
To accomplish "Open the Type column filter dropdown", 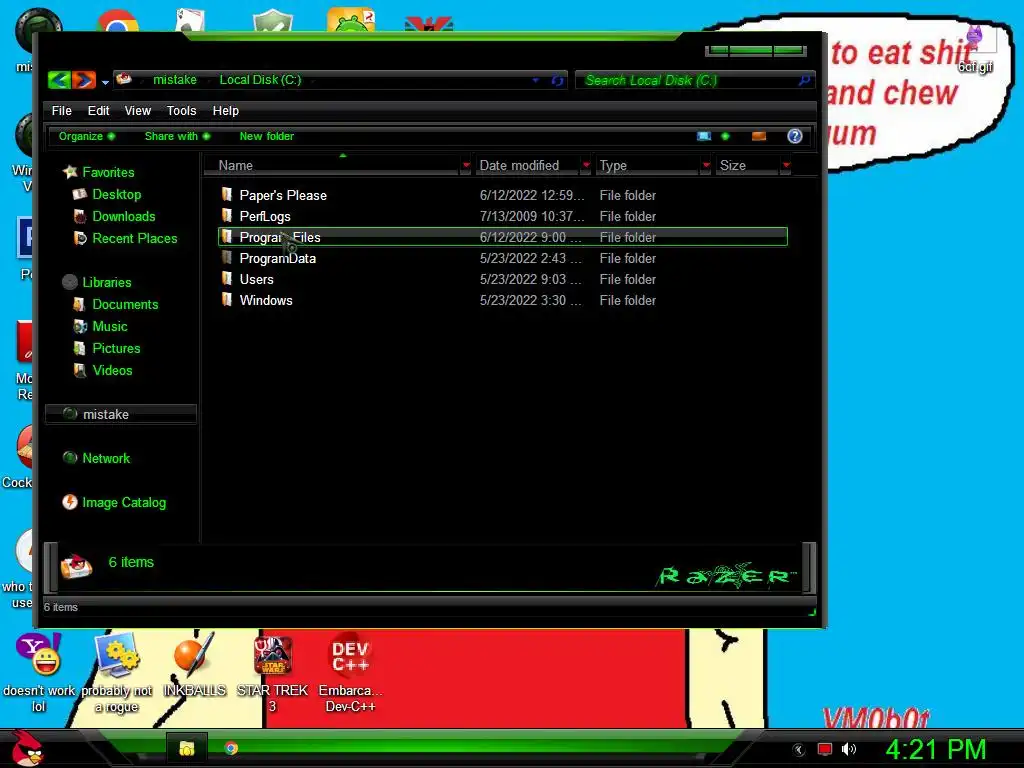I will pyautogui.click(x=706, y=165).
